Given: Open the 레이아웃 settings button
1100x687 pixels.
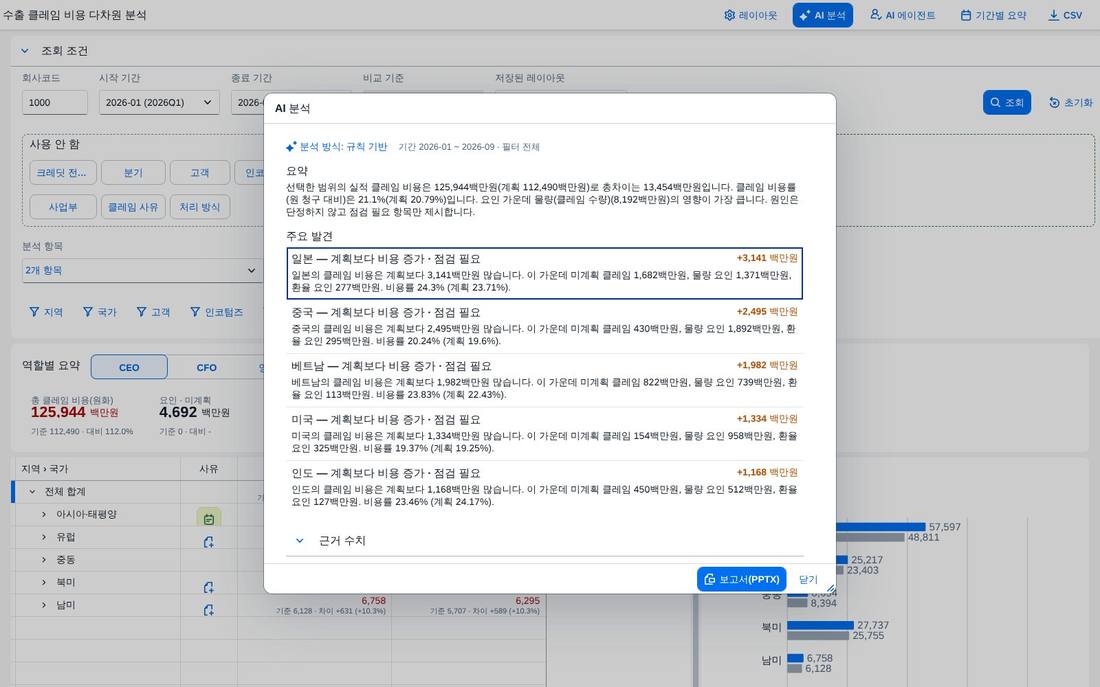Looking at the screenshot, I should [750, 15].
